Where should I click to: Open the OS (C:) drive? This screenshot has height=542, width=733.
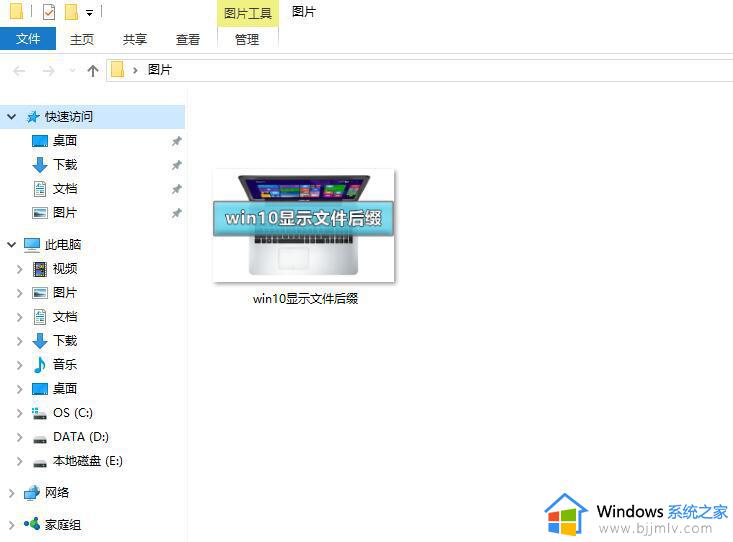click(x=73, y=412)
